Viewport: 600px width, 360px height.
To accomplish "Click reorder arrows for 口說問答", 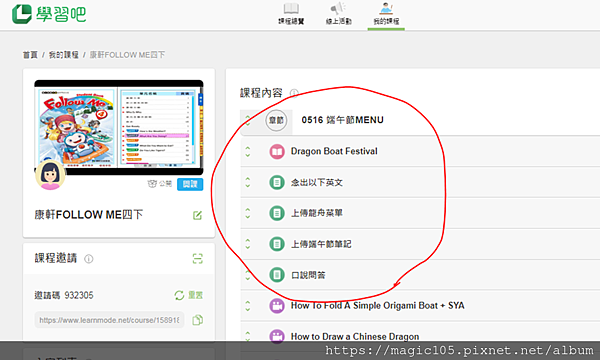I will 248,275.
